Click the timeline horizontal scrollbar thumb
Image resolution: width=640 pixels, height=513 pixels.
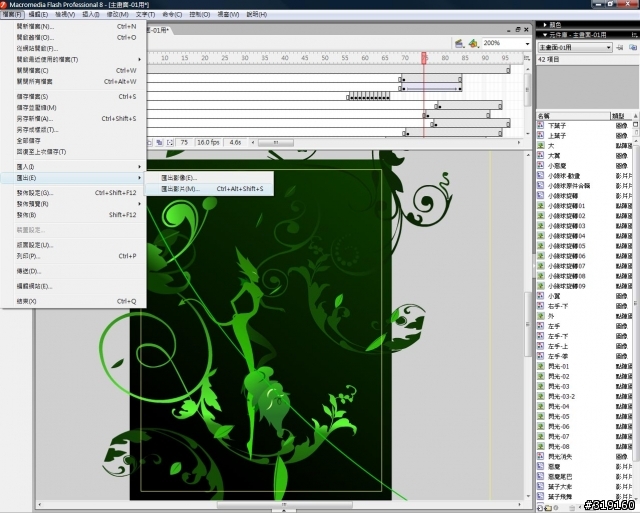coord(276,142)
